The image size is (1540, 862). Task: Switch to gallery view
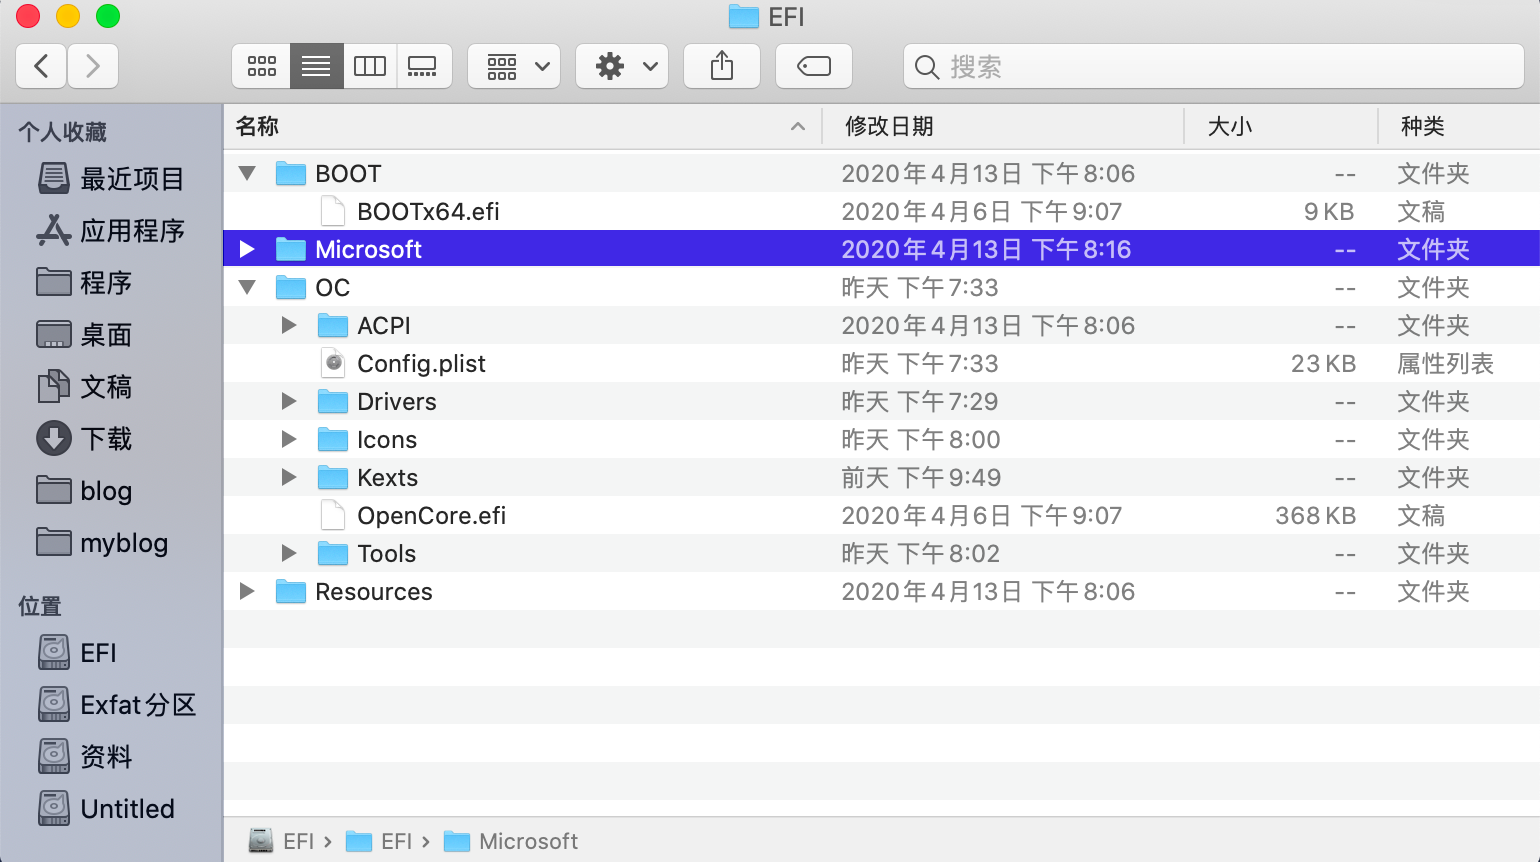pos(423,66)
